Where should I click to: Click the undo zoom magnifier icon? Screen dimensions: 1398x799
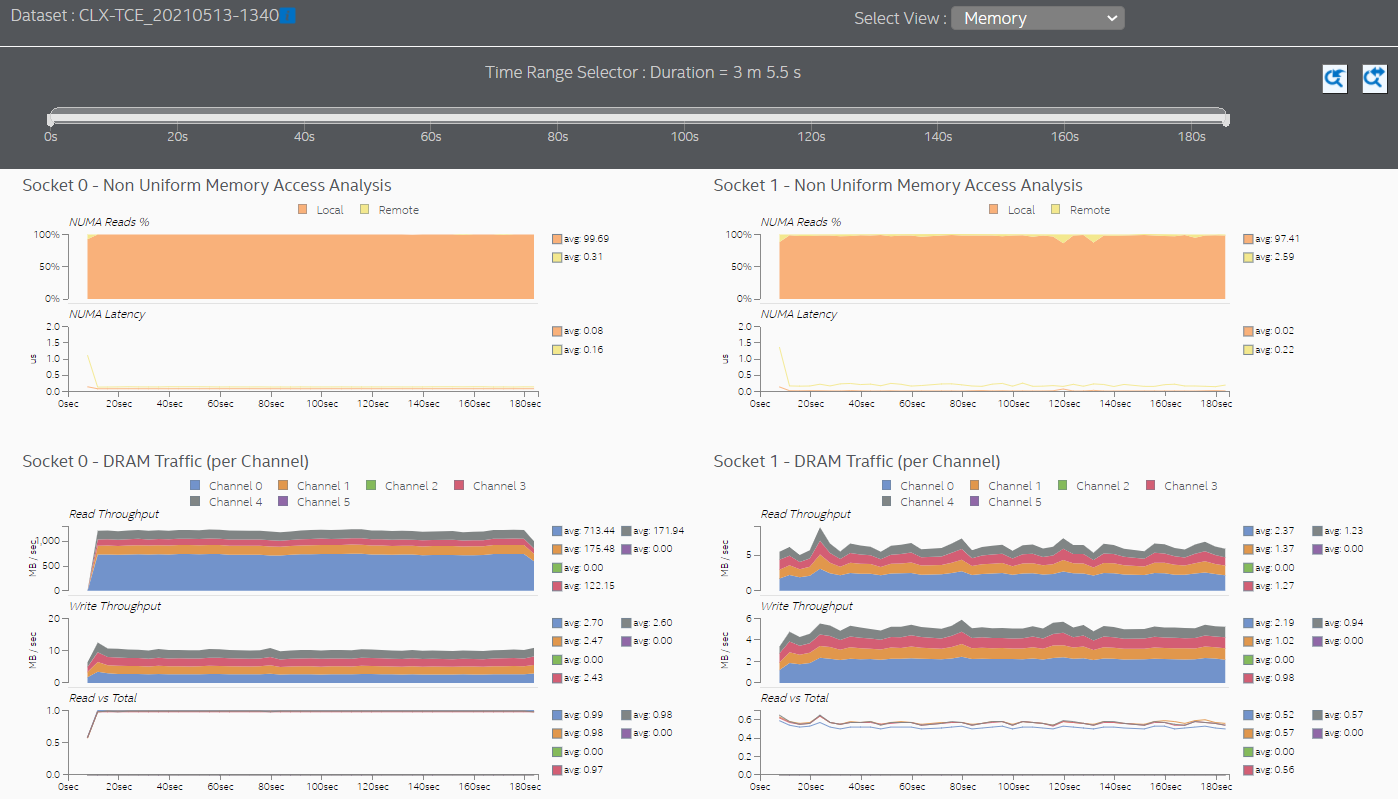(x=1334, y=79)
